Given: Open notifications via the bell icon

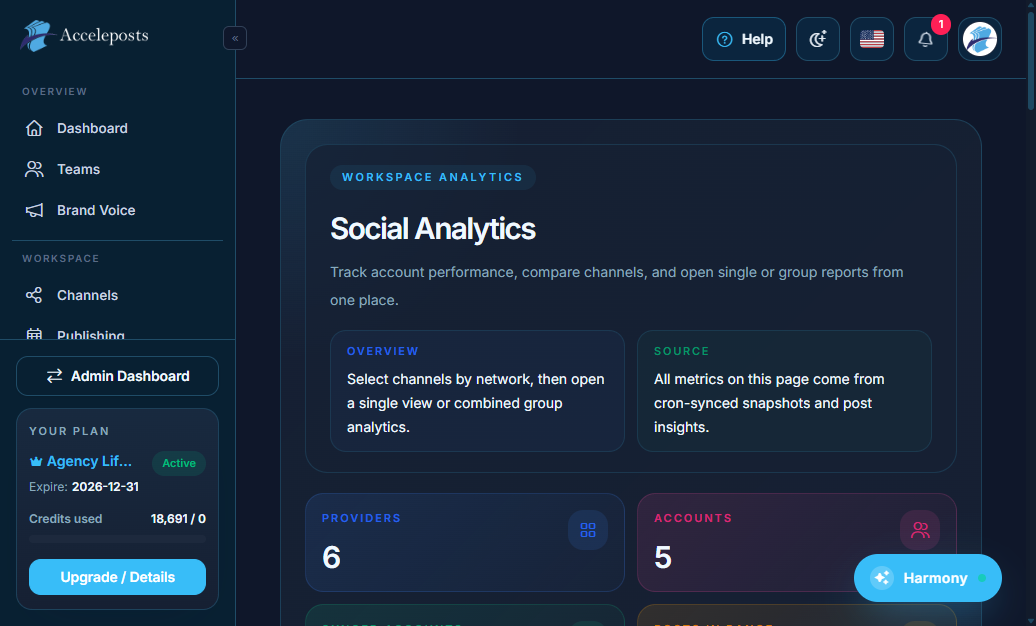Looking at the screenshot, I should (x=926, y=40).
